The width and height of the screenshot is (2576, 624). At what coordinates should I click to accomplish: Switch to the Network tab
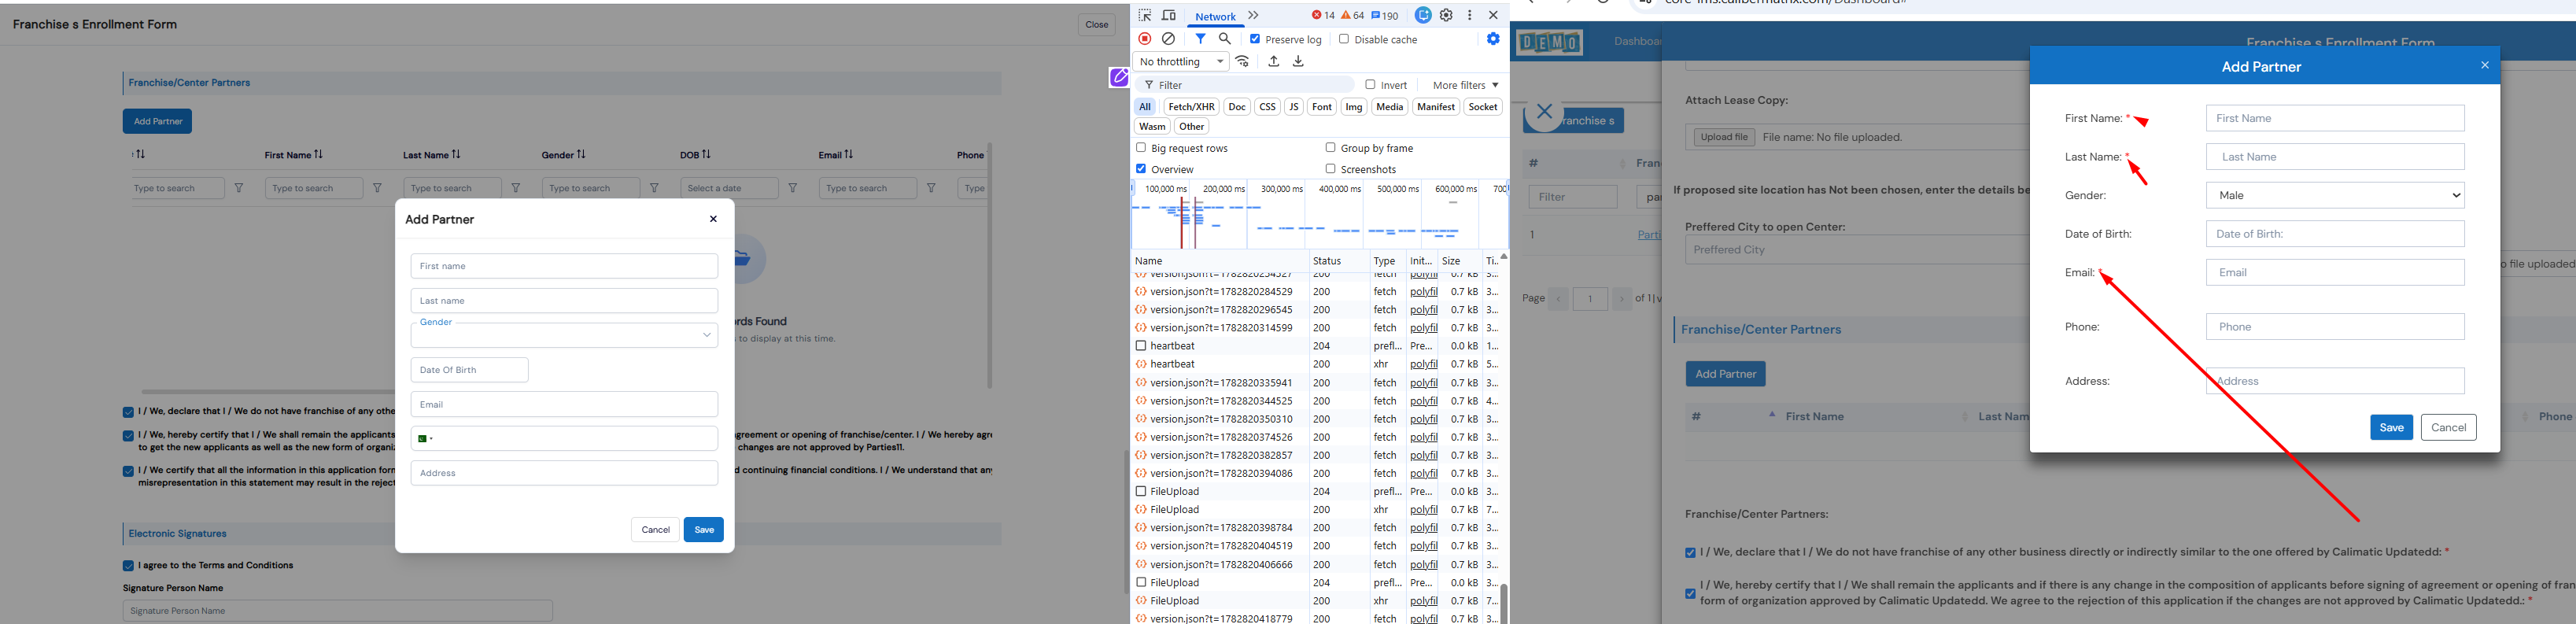click(1215, 16)
